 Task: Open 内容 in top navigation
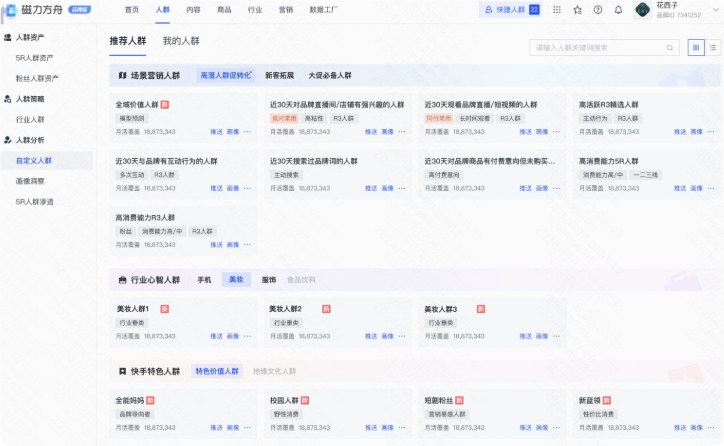point(193,10)
